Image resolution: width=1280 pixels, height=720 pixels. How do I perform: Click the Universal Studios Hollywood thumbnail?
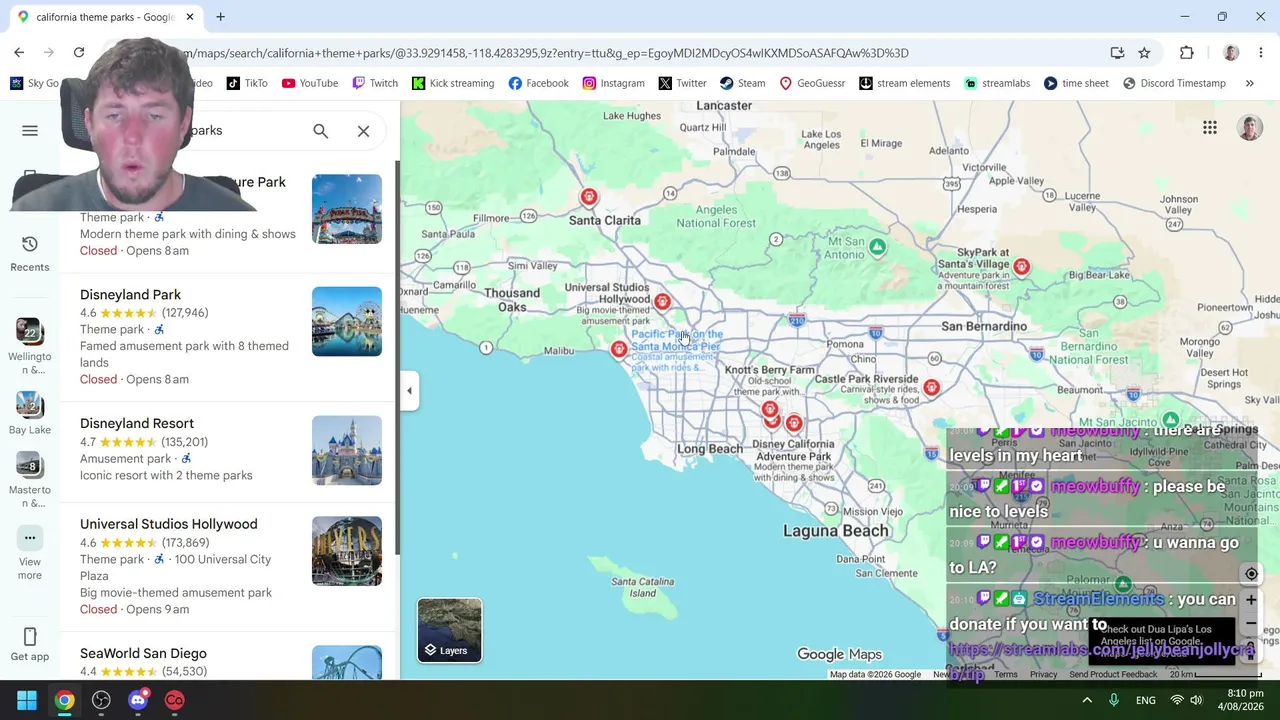tap(347, 551)
